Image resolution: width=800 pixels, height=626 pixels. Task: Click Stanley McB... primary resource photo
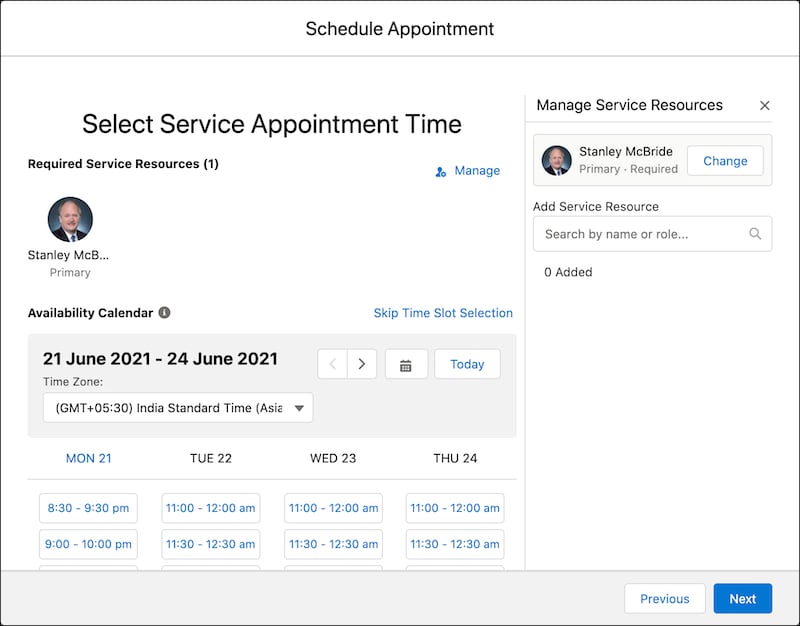point(70,219)
